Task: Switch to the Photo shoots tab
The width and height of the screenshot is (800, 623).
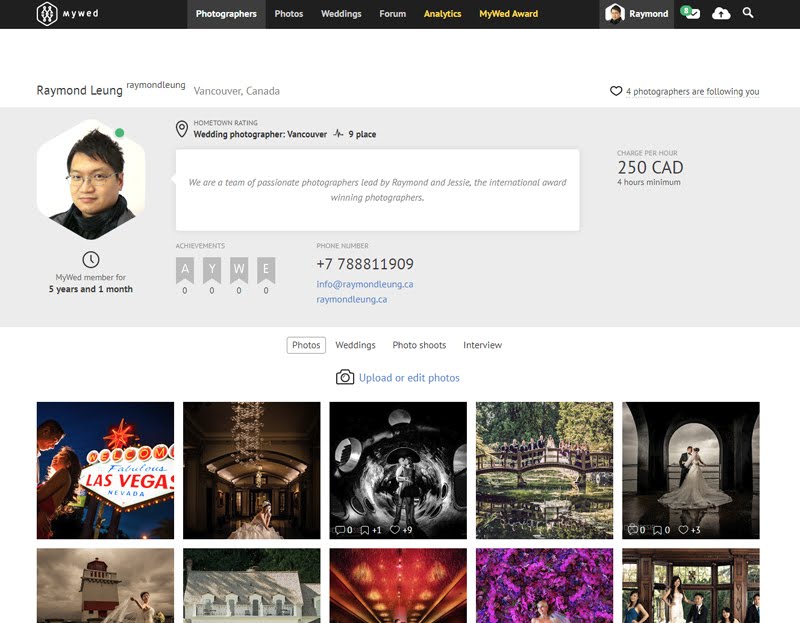Action: (x=419, y=345)
